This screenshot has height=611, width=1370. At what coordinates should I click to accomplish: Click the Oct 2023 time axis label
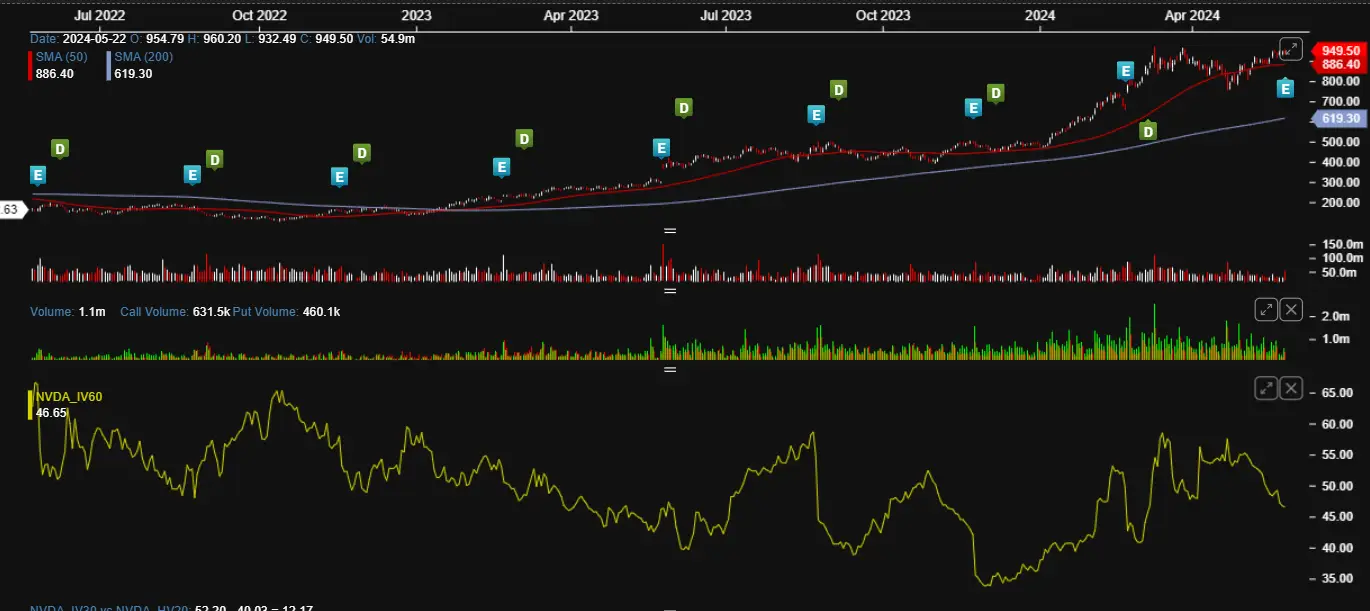click(883, 15)
